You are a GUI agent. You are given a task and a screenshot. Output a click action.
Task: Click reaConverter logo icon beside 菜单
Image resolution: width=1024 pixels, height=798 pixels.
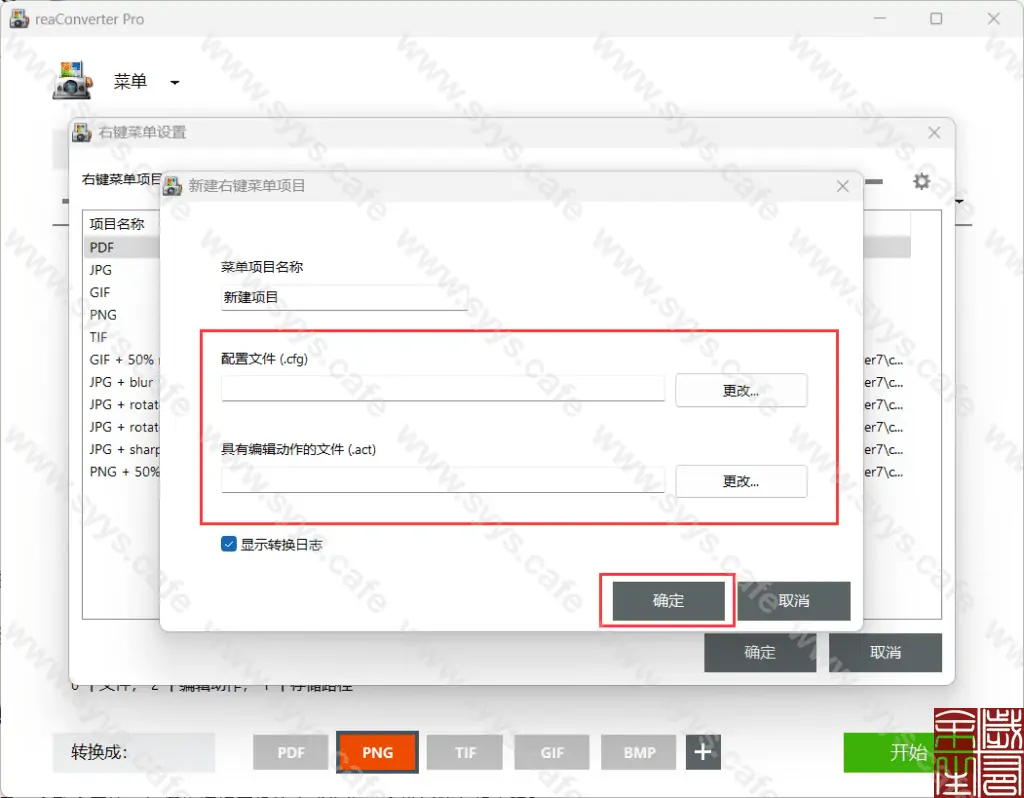pos(73,80)
